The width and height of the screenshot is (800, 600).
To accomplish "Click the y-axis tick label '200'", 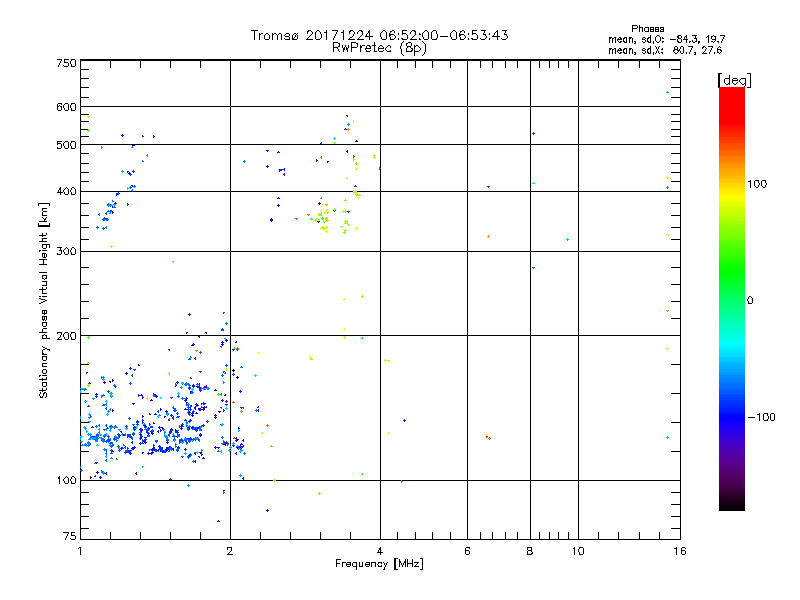I will pyautogui.click(x=66, y=336).
